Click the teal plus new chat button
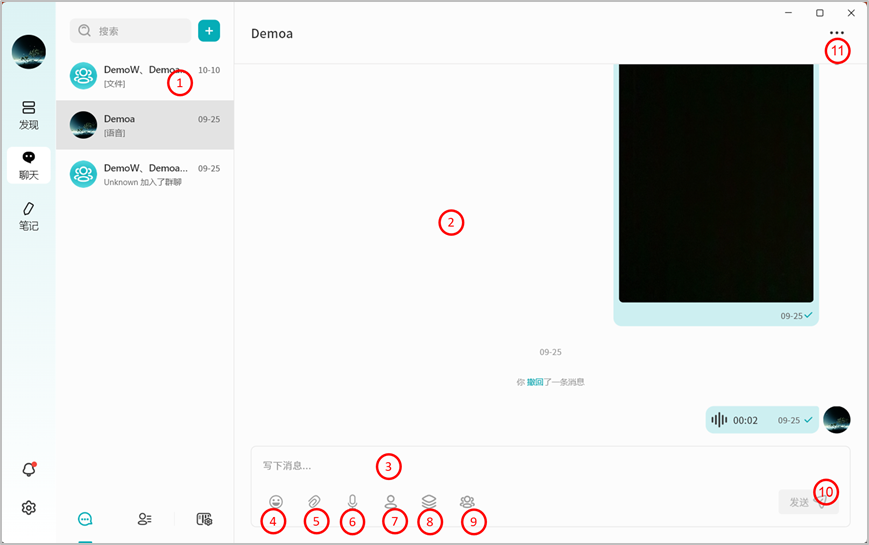 point(209,31)
